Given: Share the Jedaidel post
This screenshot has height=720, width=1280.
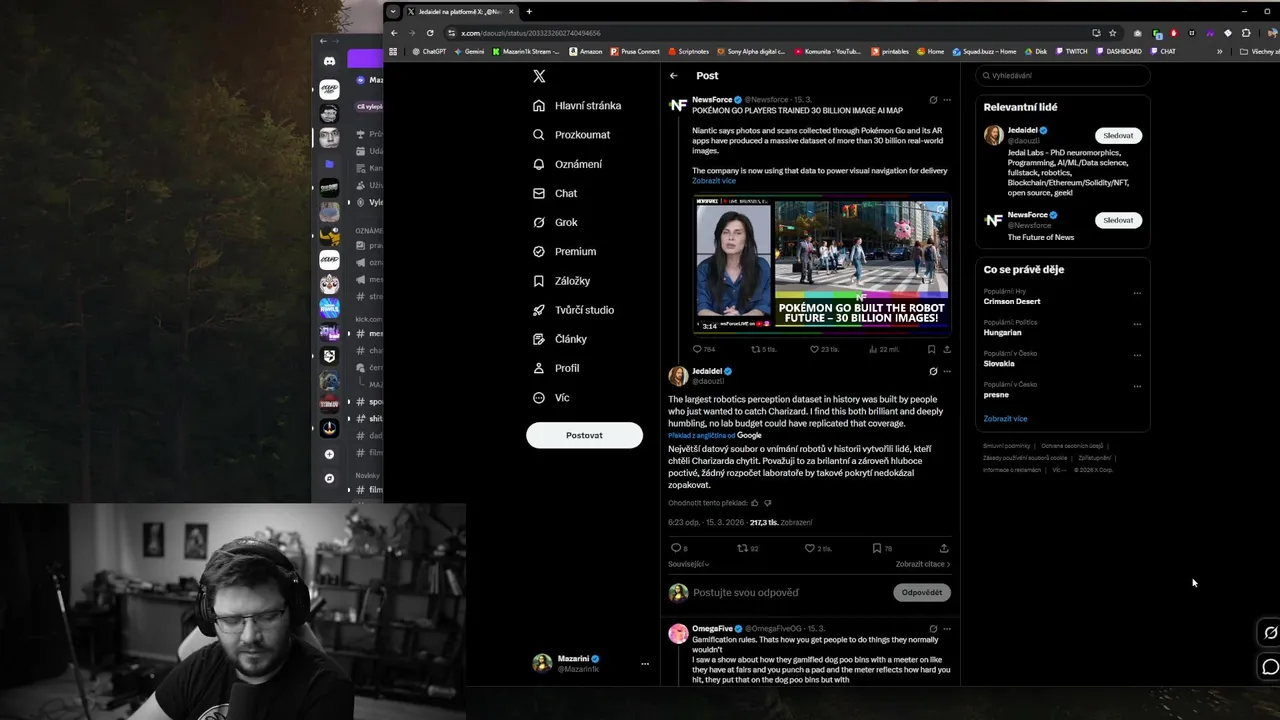Looking at the screenshot, I should [943, 548].
